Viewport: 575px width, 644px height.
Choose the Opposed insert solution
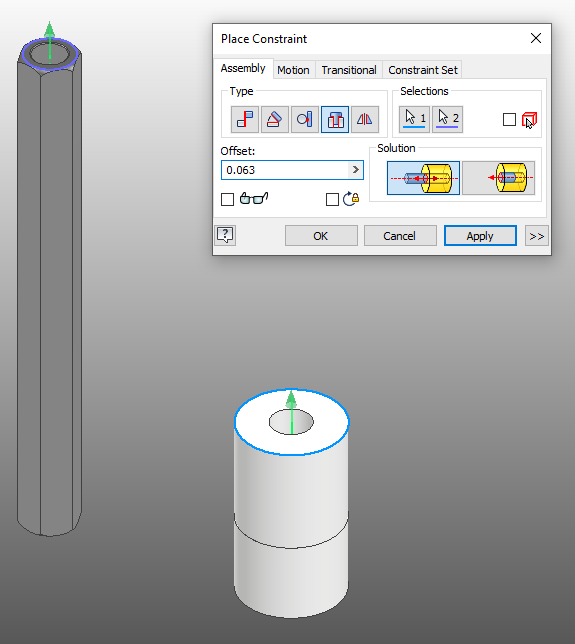[423, 178]
